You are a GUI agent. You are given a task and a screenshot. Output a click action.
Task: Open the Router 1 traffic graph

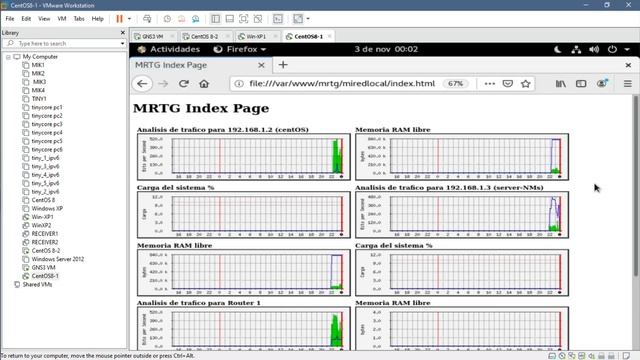coord(244,328)
